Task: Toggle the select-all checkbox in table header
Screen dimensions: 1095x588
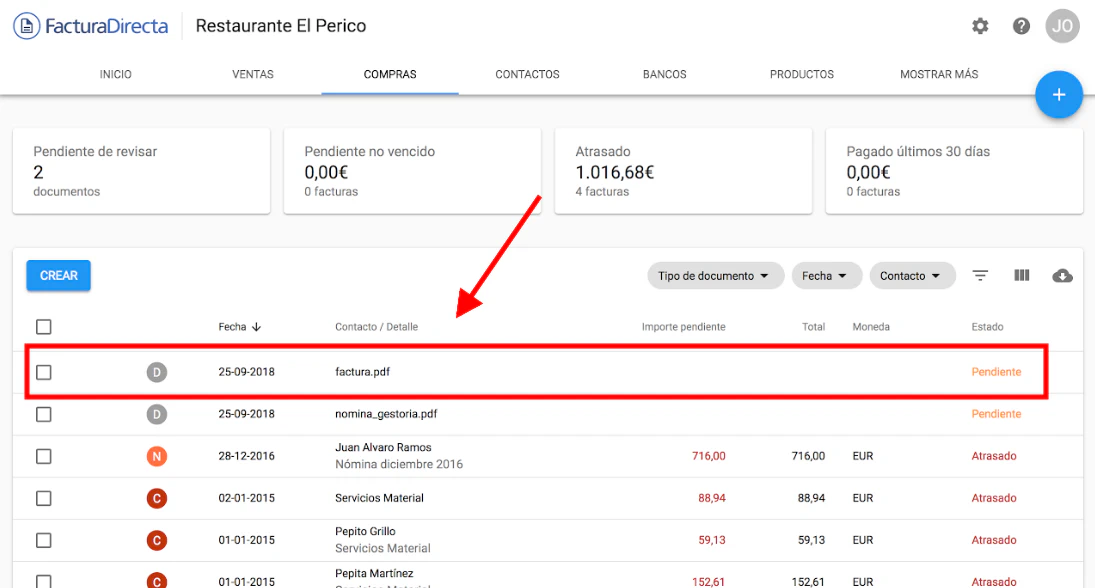Action: point(43,326)
